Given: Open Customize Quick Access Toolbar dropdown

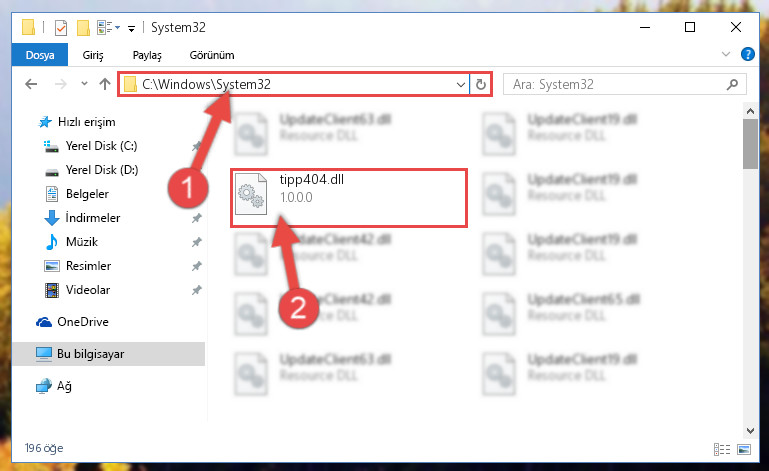Looking at the screenshot, I should tap(131, 28).
